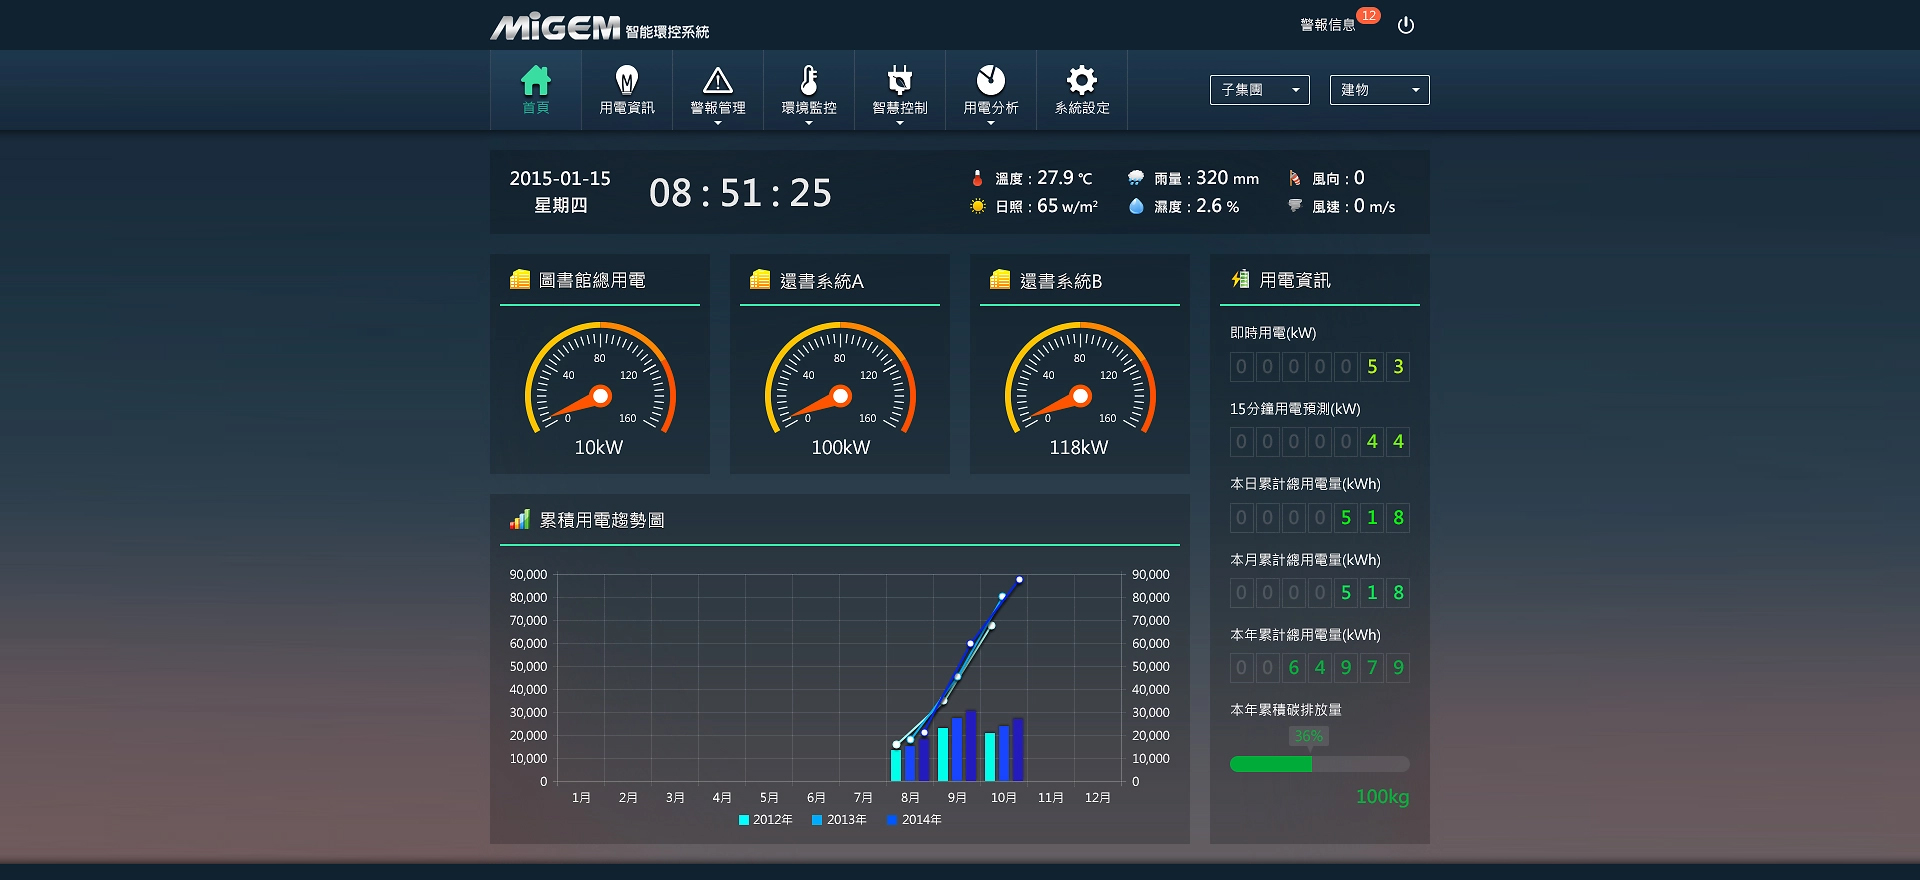1920x880 pixels.
Task: Open 警報信息 alert notifications link
Action: pos(1328,25)
